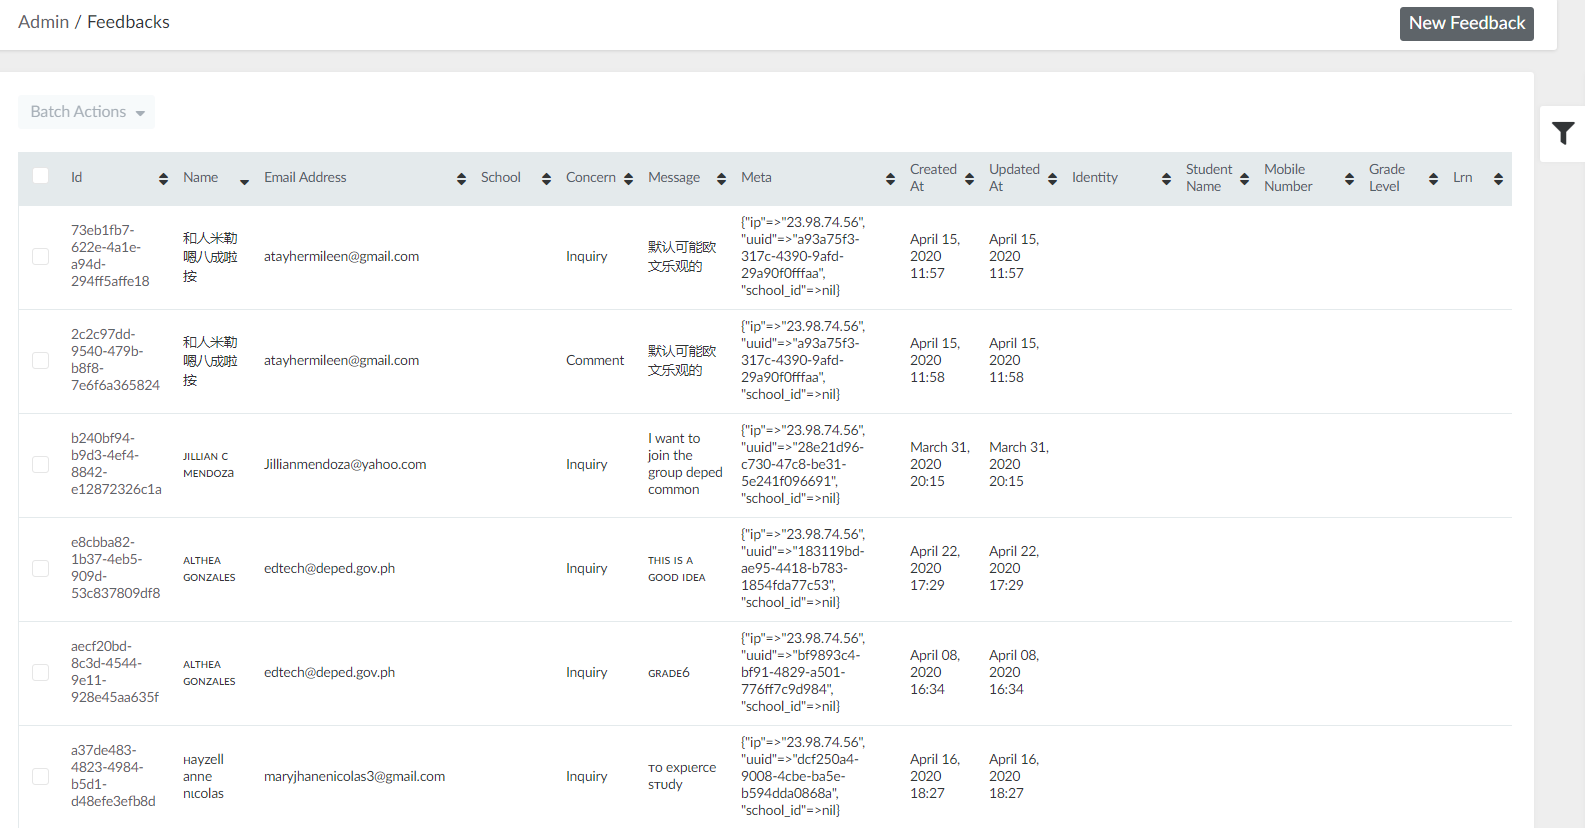The height and width of the screenshot is (828, 1585).
Task: Click Updated At 'April 16, 2020 18:27'
Action: [x=1014, y=776]
